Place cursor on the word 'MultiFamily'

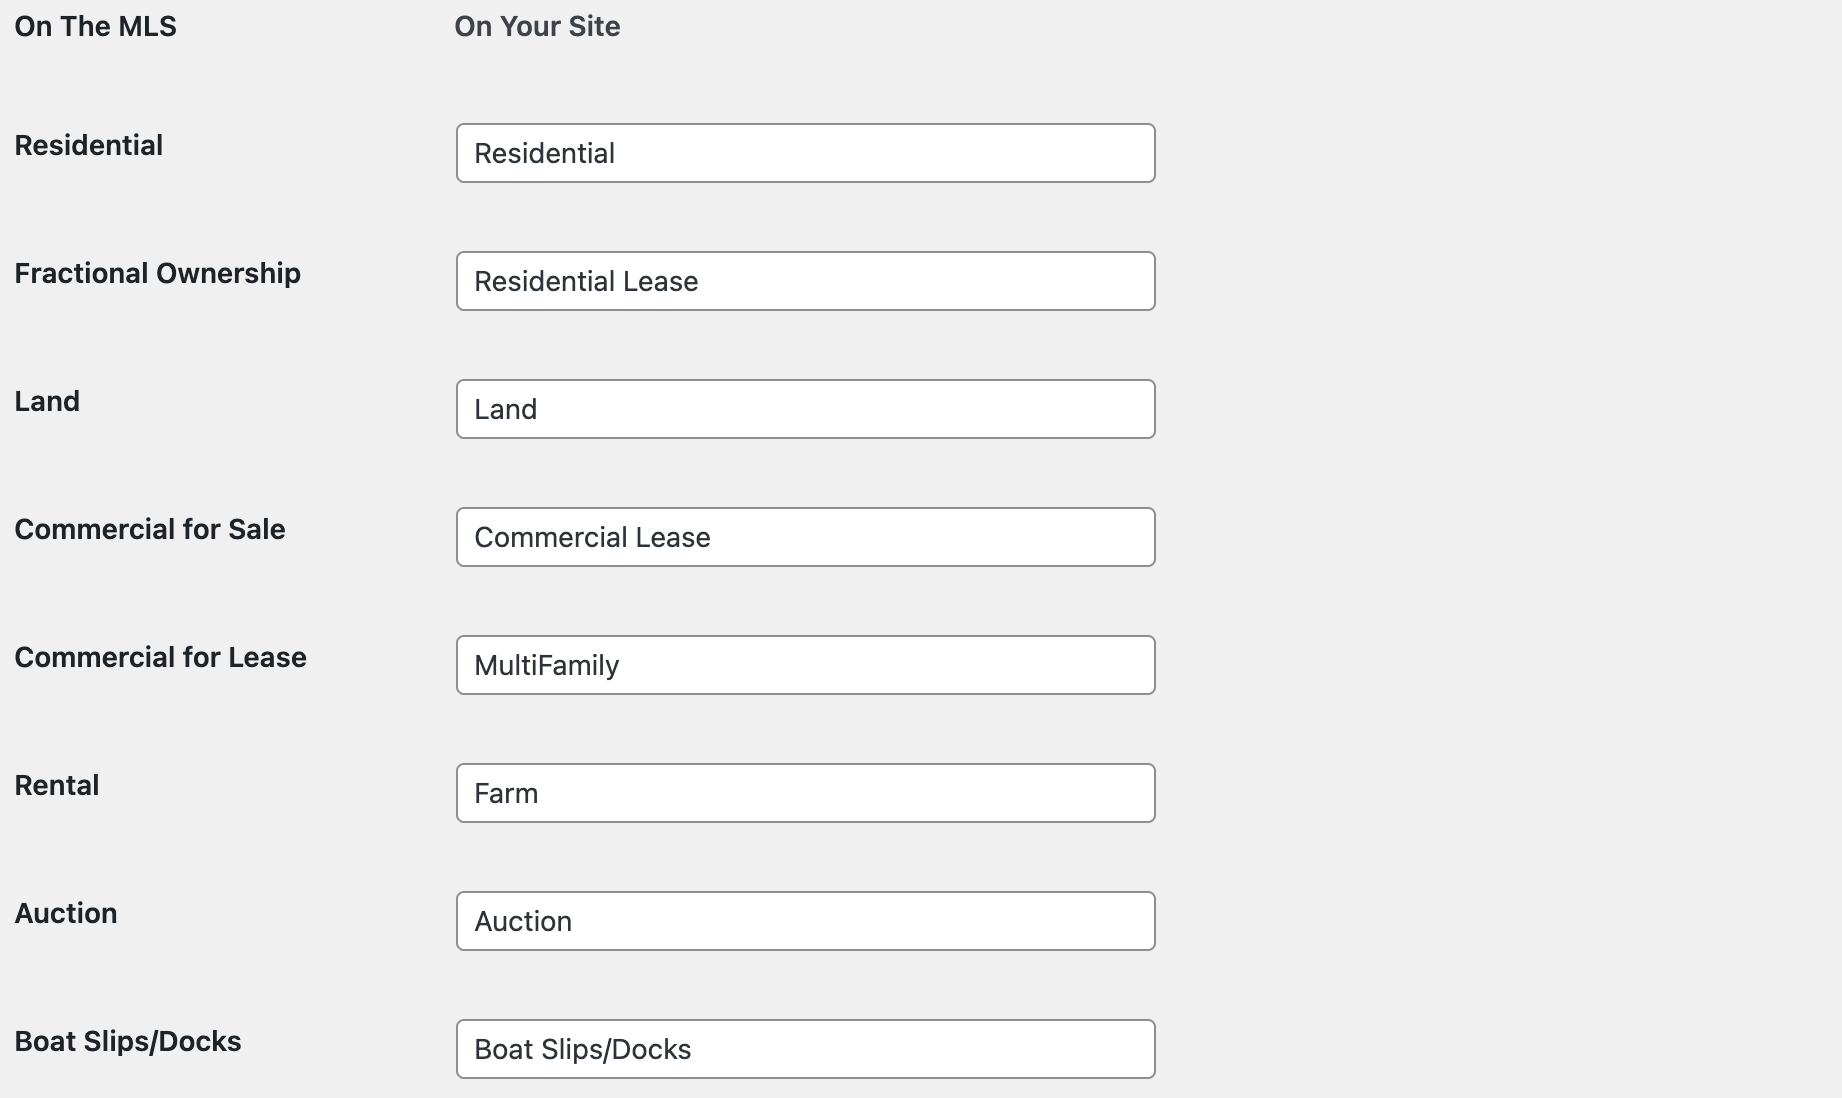coord(546,665)
